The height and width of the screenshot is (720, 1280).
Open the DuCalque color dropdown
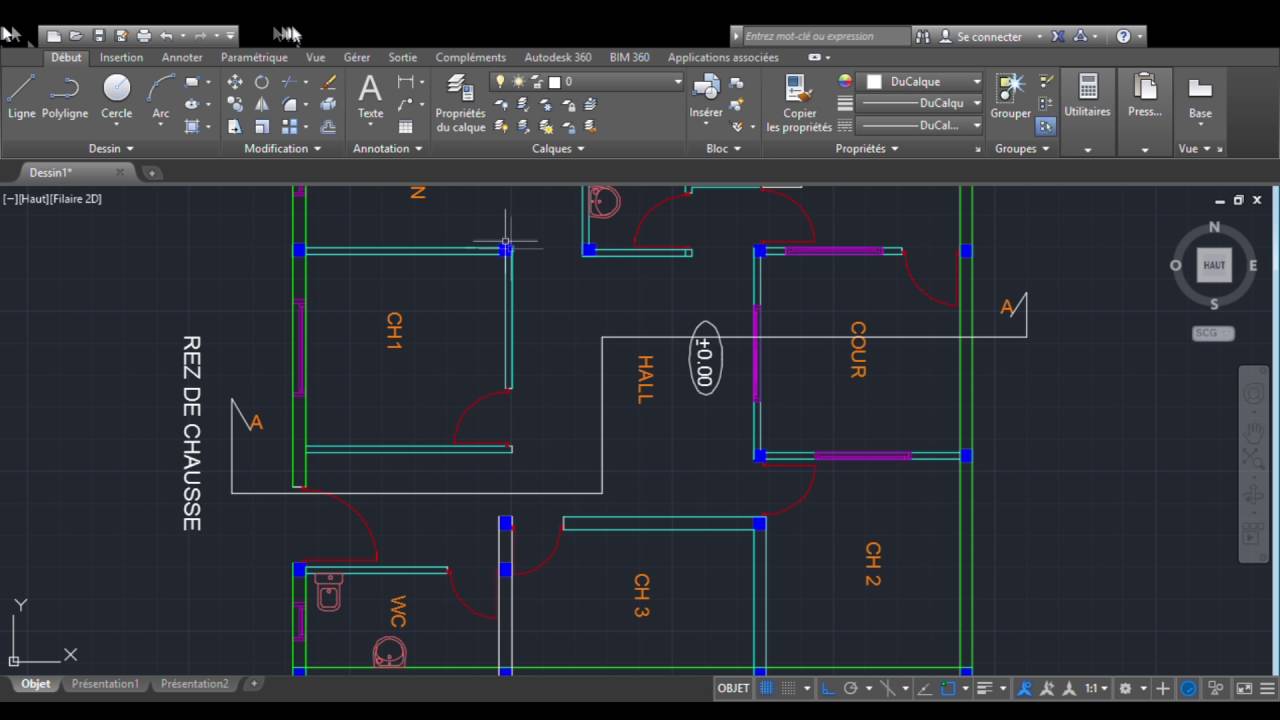[976, 82]
